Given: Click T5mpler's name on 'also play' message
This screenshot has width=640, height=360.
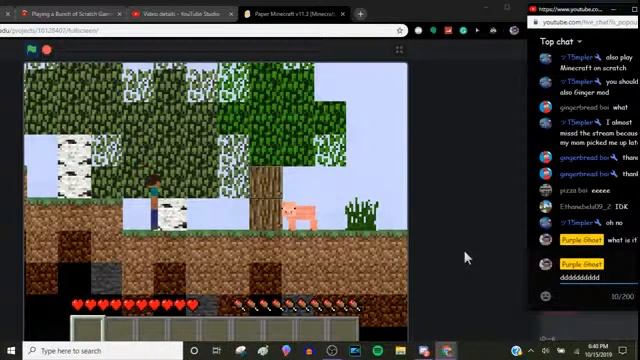Looking at the screenshot, I should pyautogui.click(x=581, y=57).
